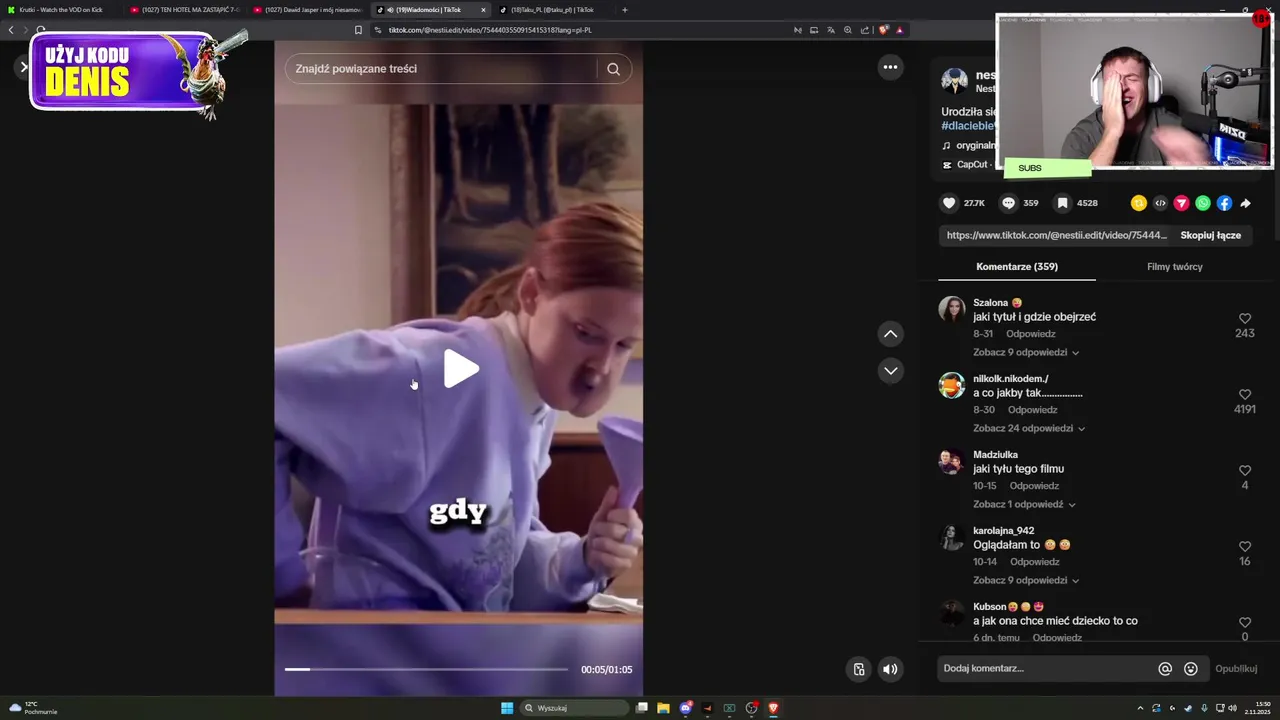The width and height of the screenshot is (1280, 720).
Task: Bookmark page using address bar bookmark icon
Action: pyautogui.click(x=358, y=30)
